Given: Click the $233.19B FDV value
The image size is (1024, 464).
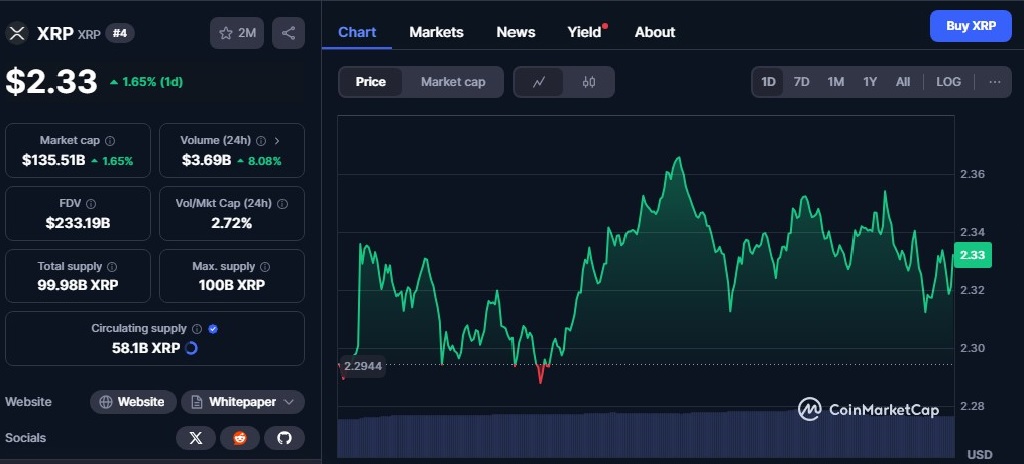Looking at the screenshot, I should [x=78, y=223].
